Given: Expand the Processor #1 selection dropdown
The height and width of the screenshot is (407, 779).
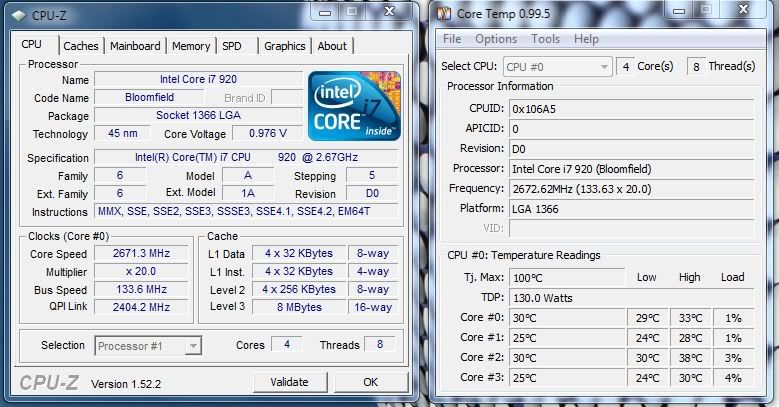Looking at the screenshot, I should pyautogui.click(x=193, y=345).
